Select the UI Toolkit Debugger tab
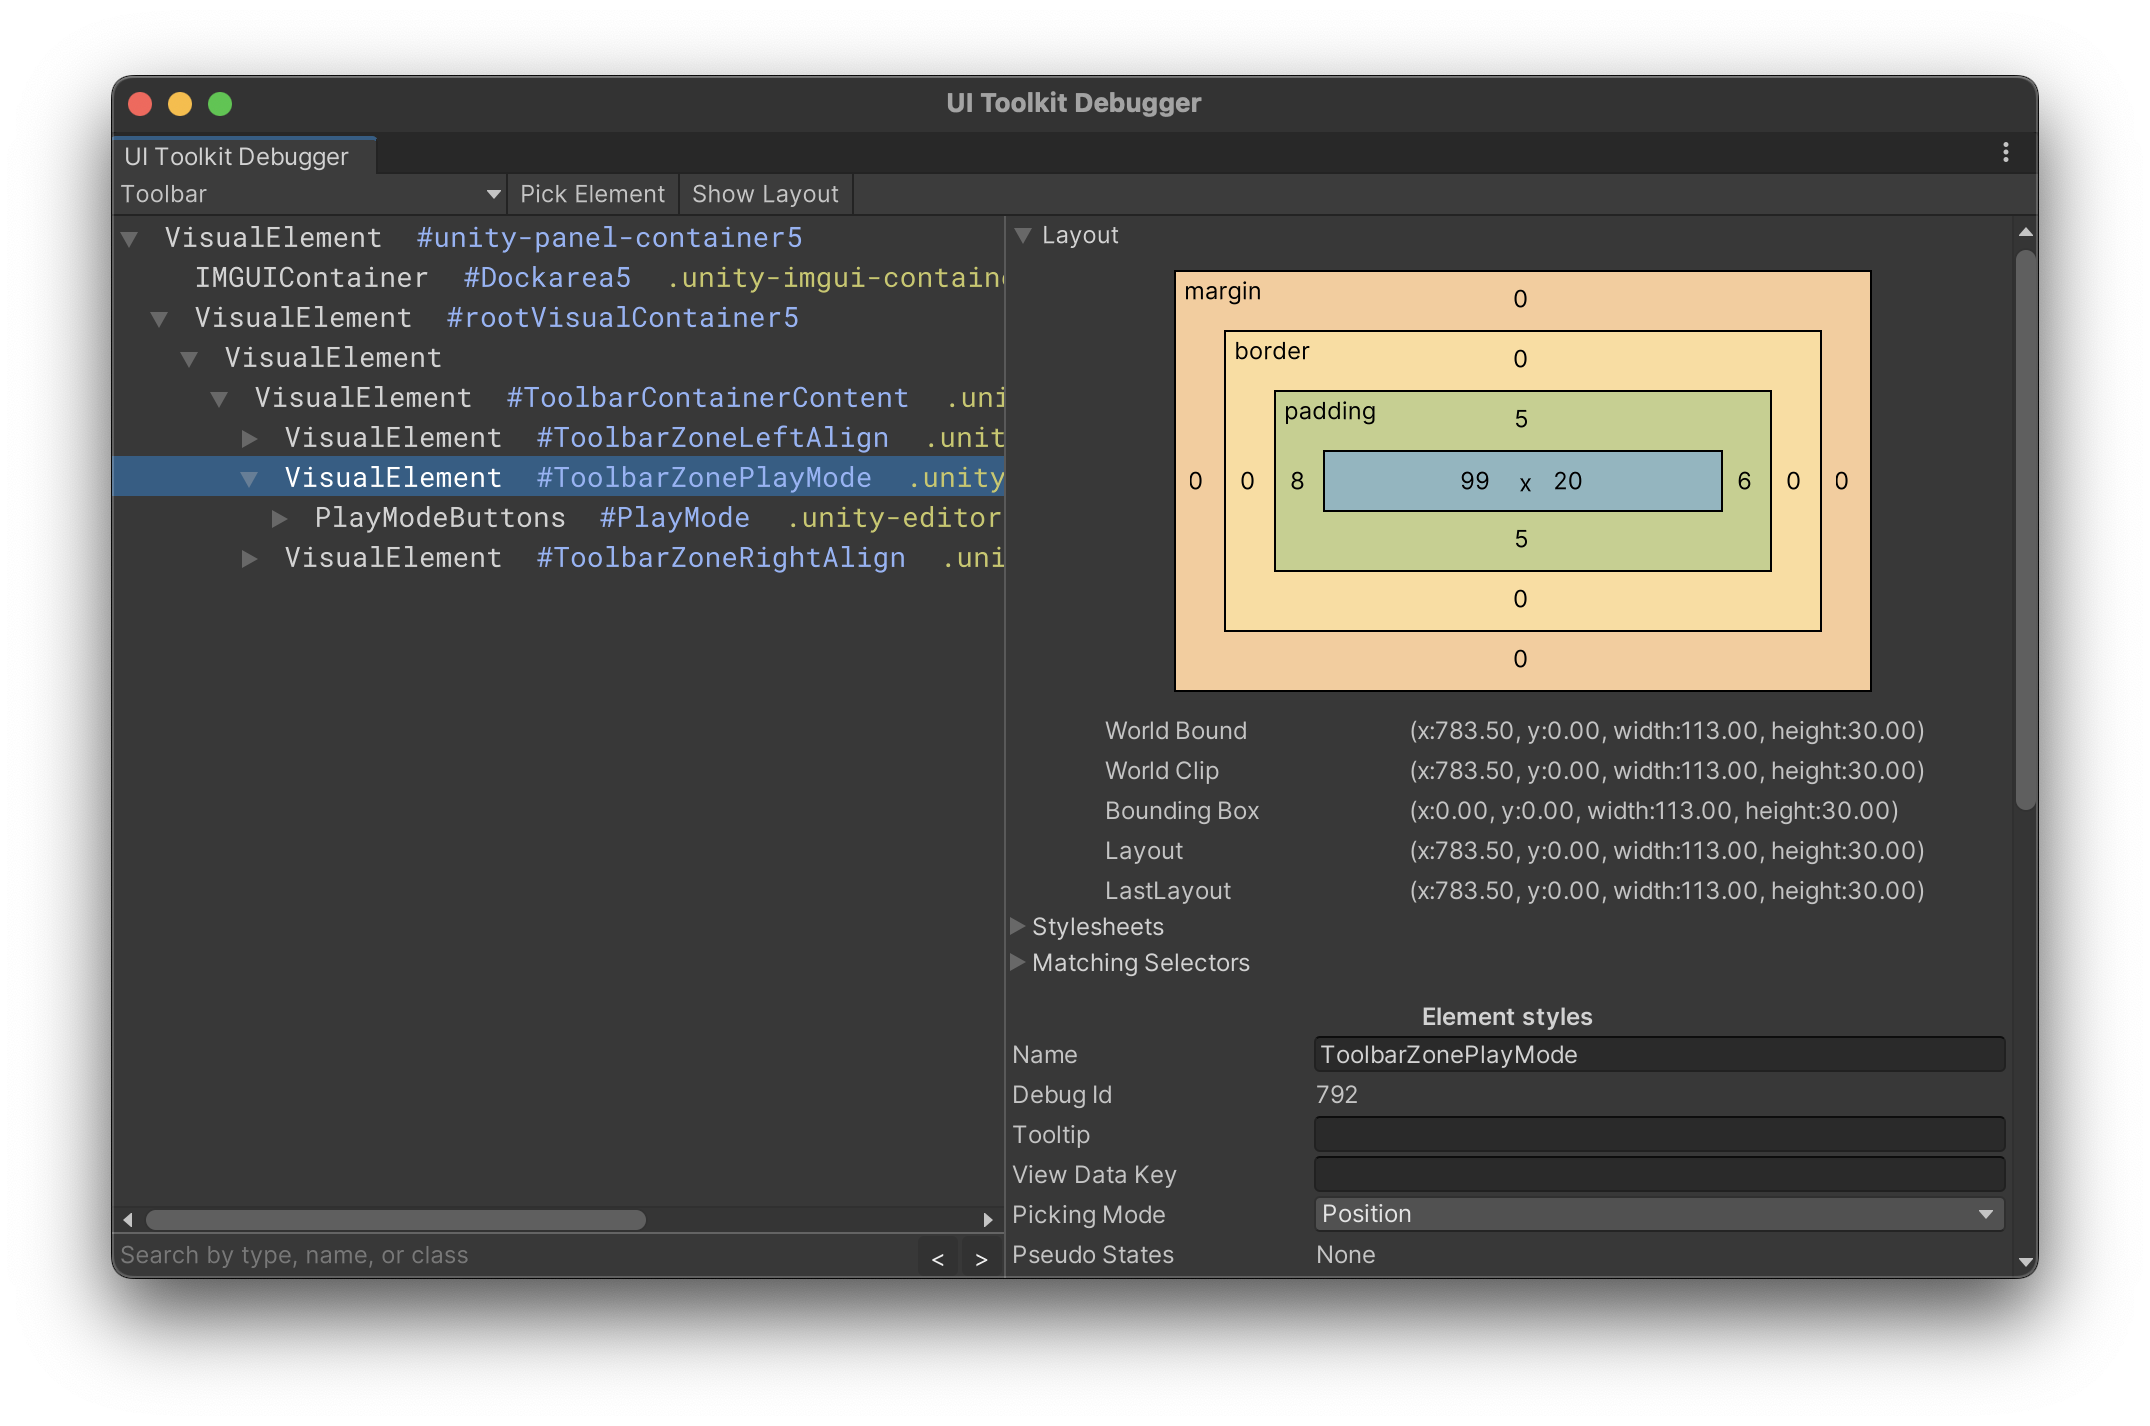Screen dimensions: 2150x1426 point(237,157)
